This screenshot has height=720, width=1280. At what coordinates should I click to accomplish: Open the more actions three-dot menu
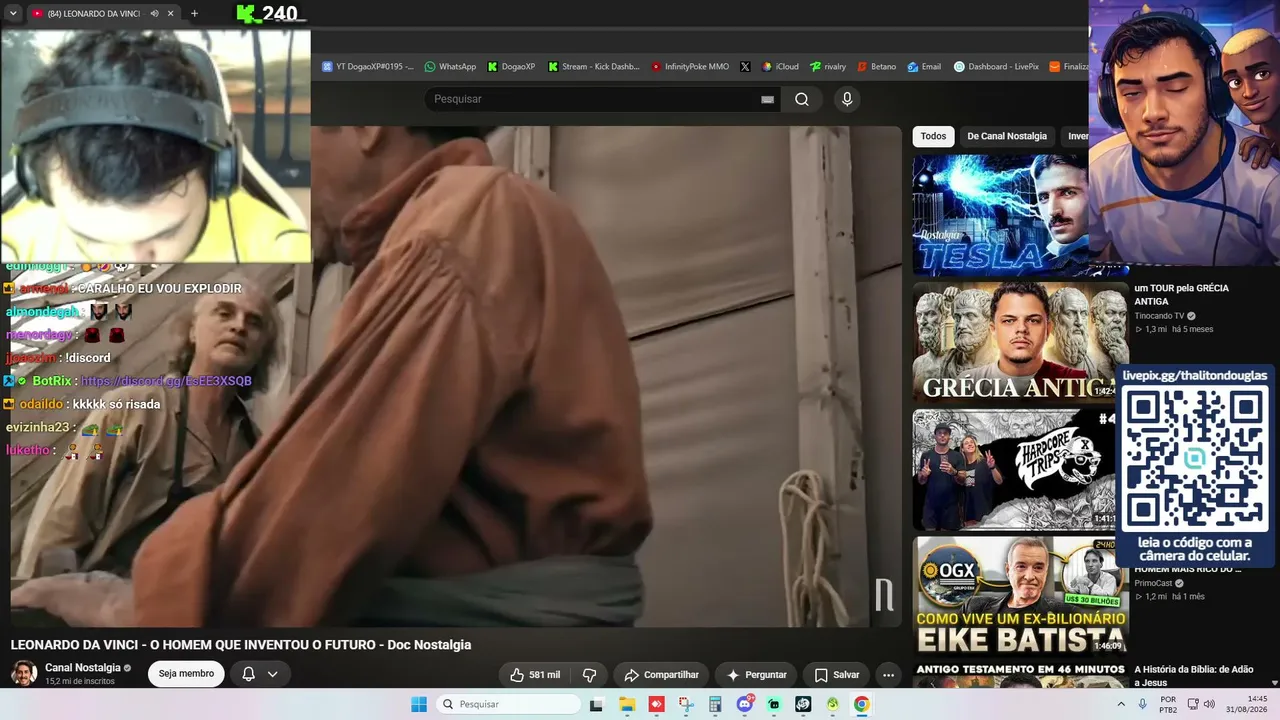point(888,675)
